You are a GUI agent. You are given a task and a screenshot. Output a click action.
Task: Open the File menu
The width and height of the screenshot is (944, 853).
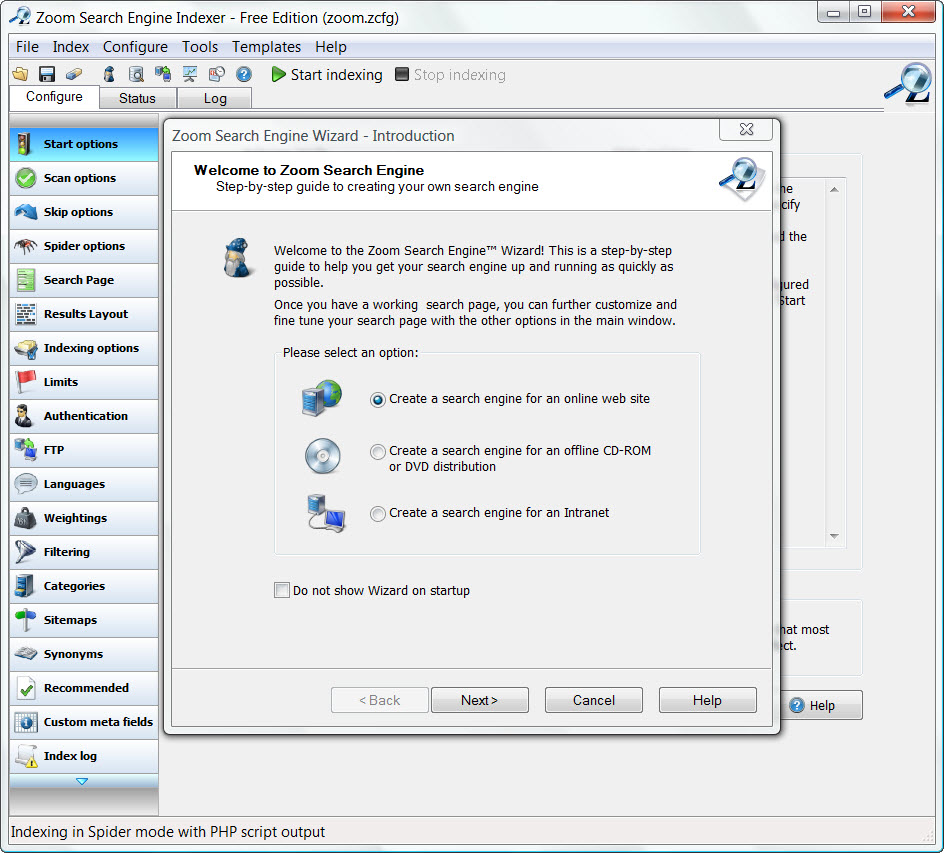point(27,47)
